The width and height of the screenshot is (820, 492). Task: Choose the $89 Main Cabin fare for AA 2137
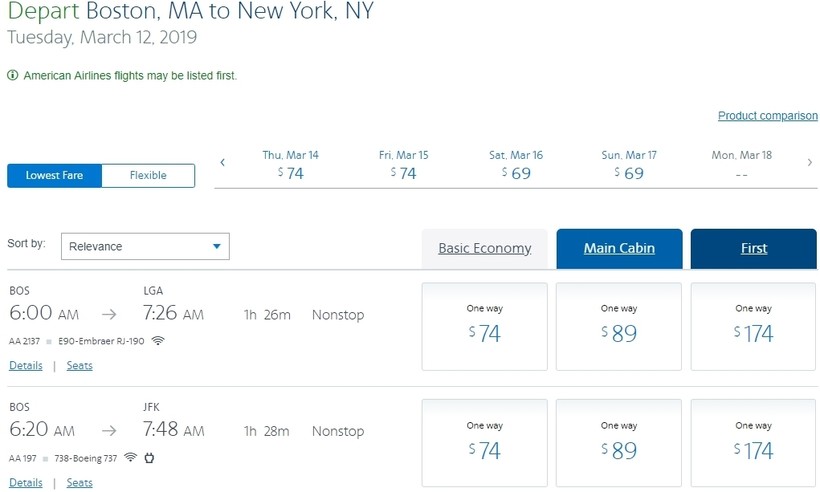[x=619, y=327]
